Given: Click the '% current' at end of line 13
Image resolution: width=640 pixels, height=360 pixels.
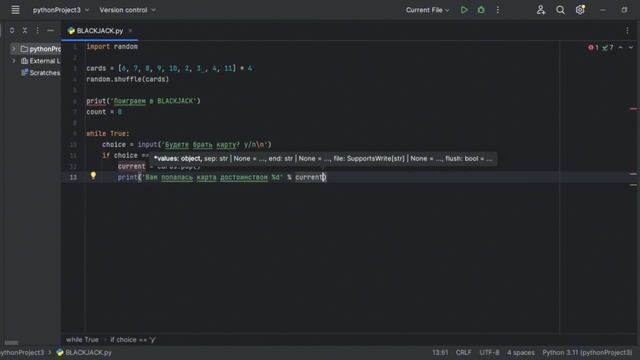Looking at the screenshot, I should pyautogui.click(x=305, y=177).
